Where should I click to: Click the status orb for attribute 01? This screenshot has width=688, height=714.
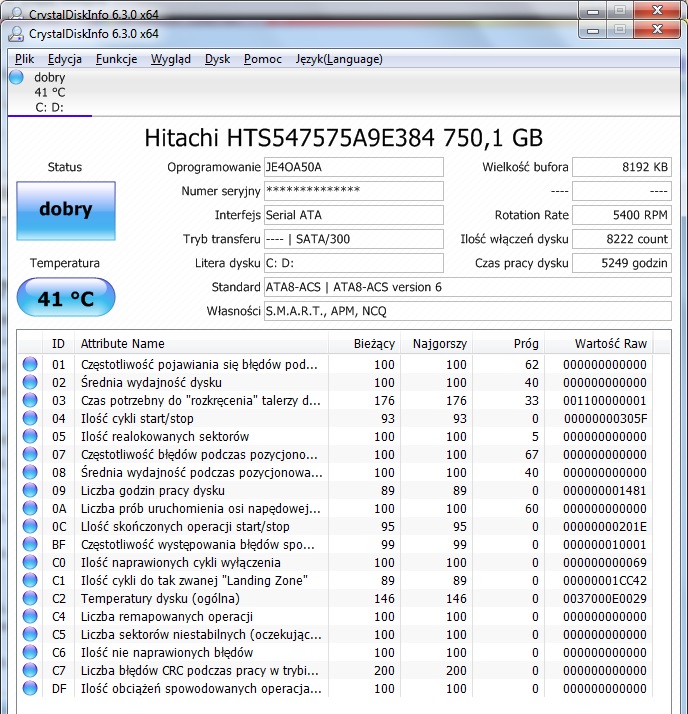point(30,364)
